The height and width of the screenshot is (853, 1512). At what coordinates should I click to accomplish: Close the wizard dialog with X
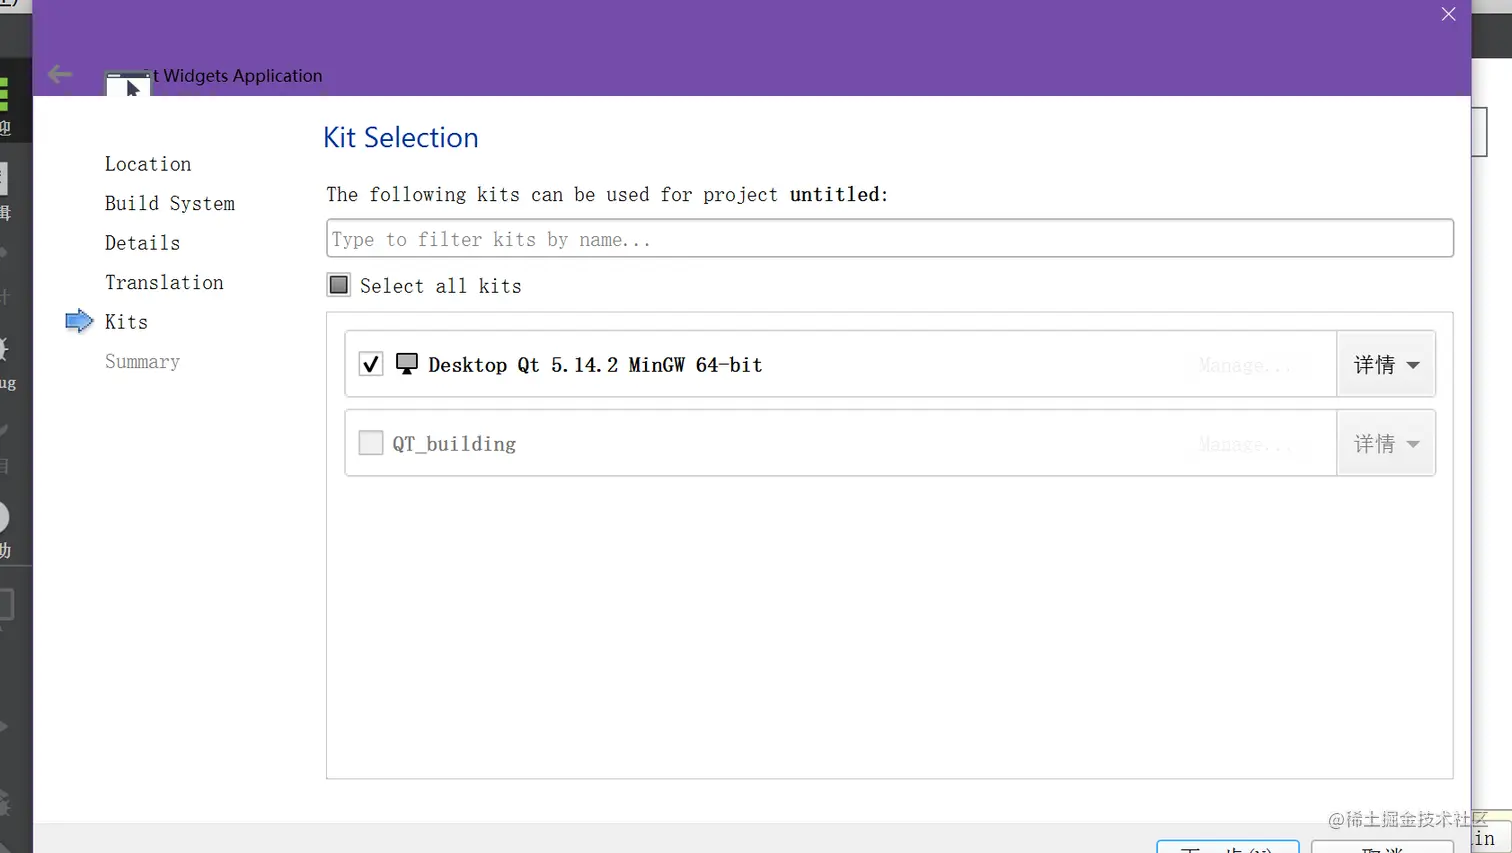click(1448, 14)
